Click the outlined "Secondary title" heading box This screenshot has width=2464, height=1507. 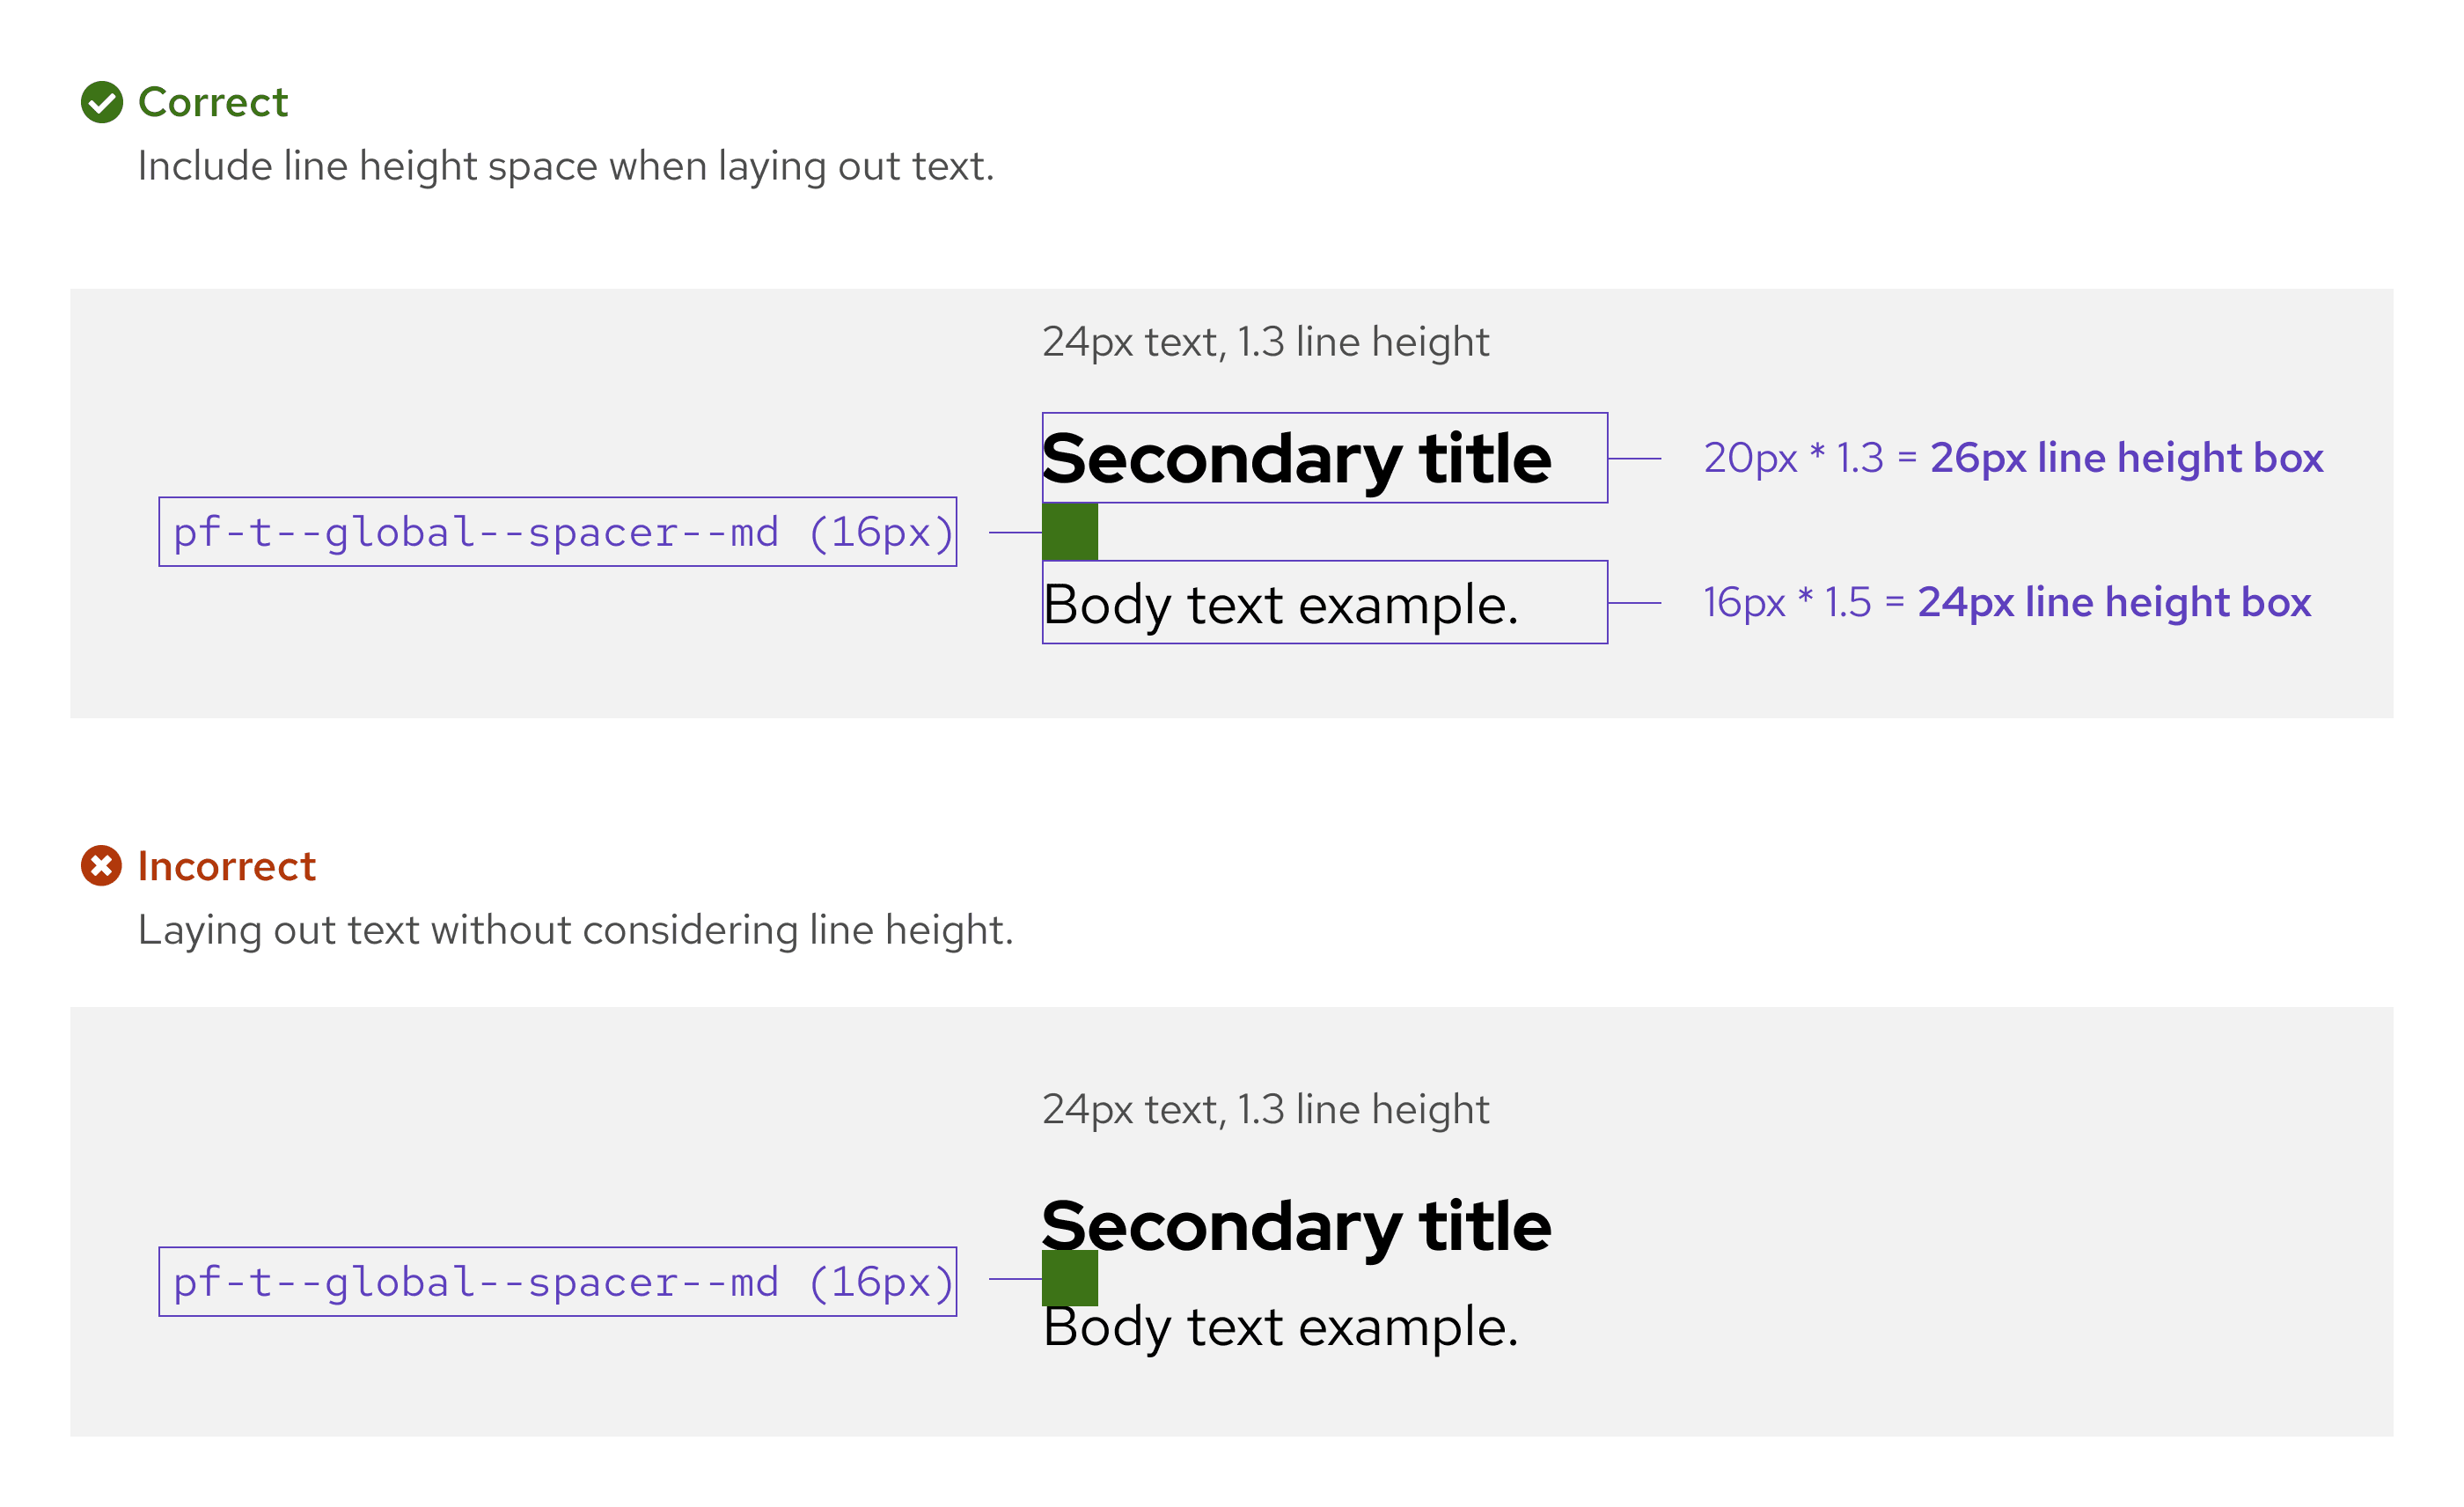coord(1323,458)
